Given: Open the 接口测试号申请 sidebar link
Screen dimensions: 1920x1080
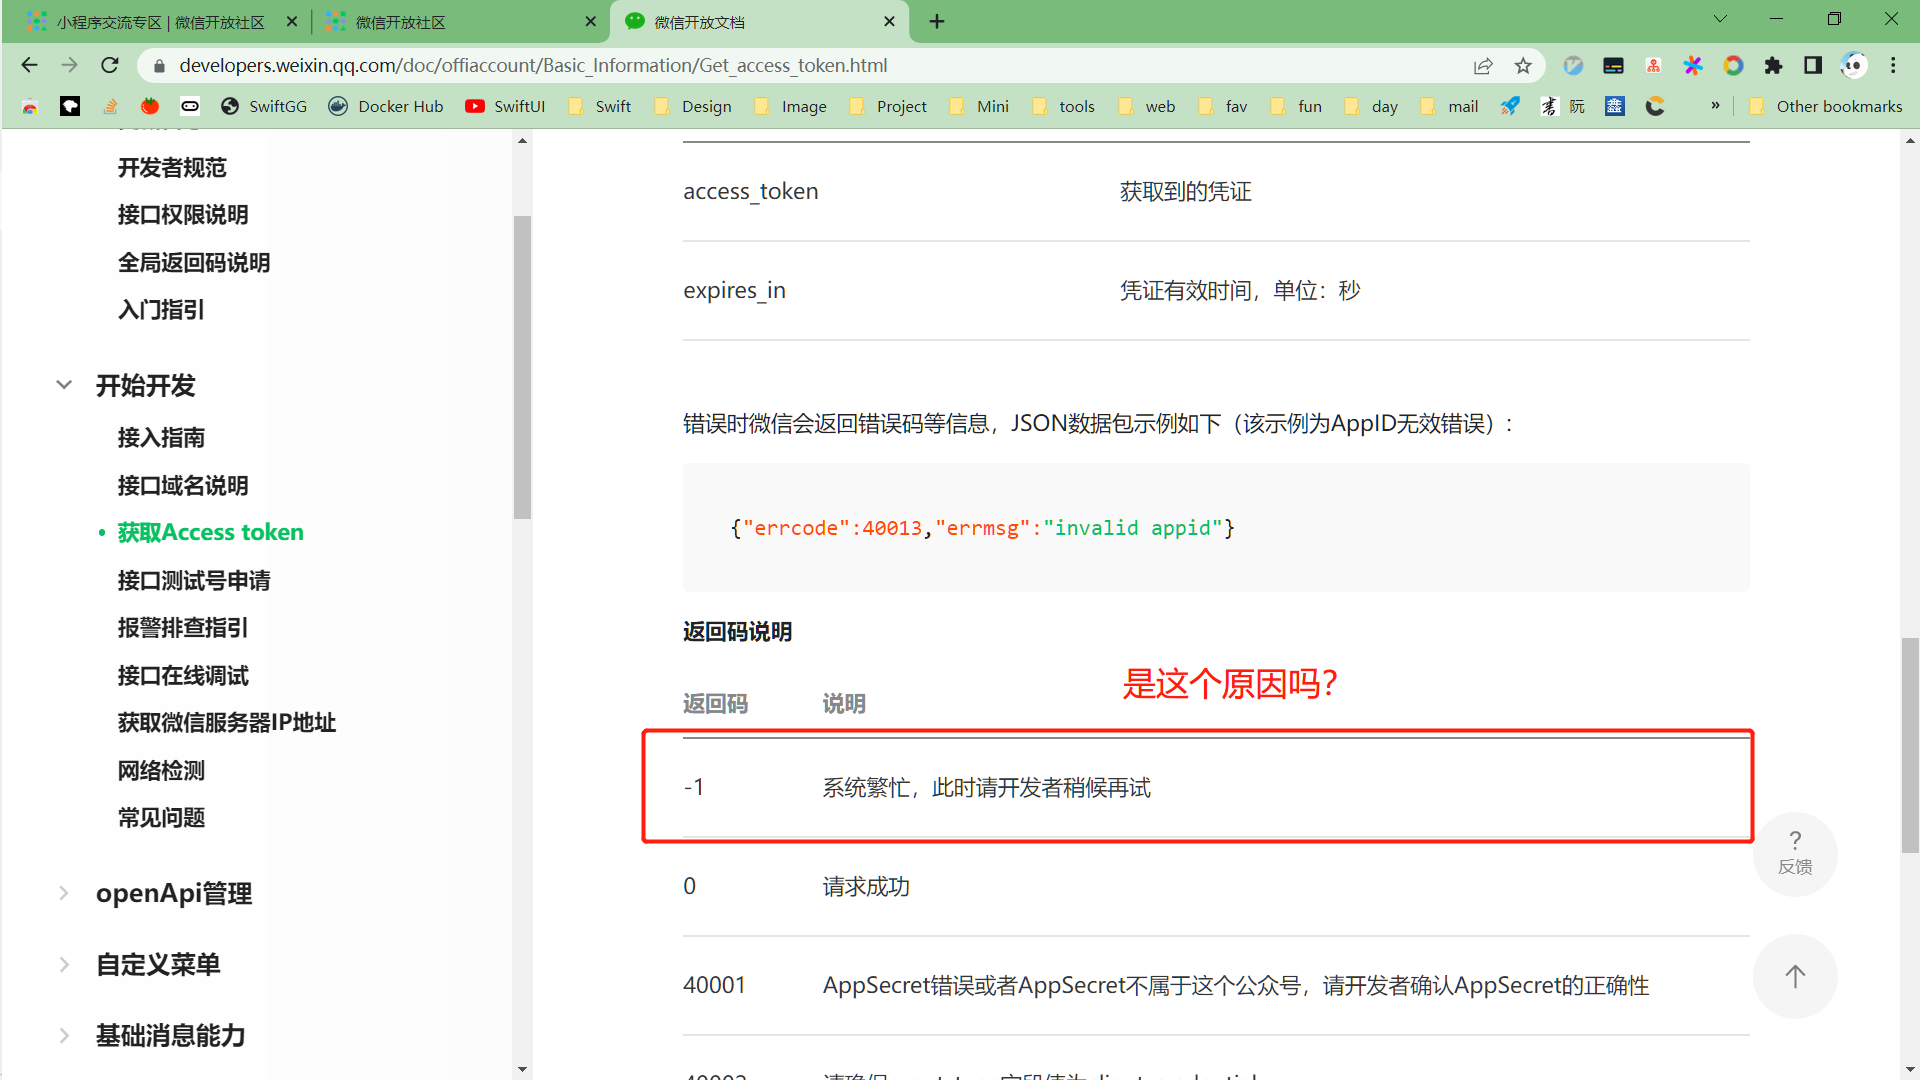Looking at the screenshot, I should [194, 581].
